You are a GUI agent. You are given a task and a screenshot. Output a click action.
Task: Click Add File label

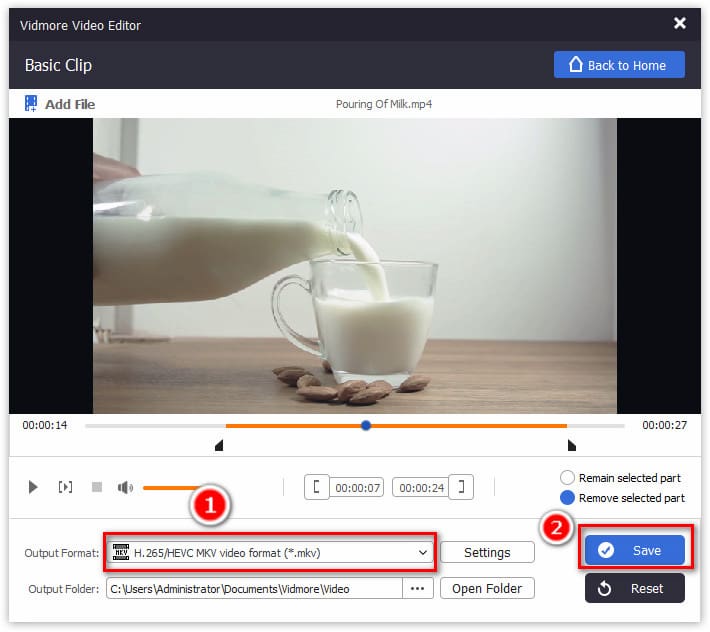(70, 105)
